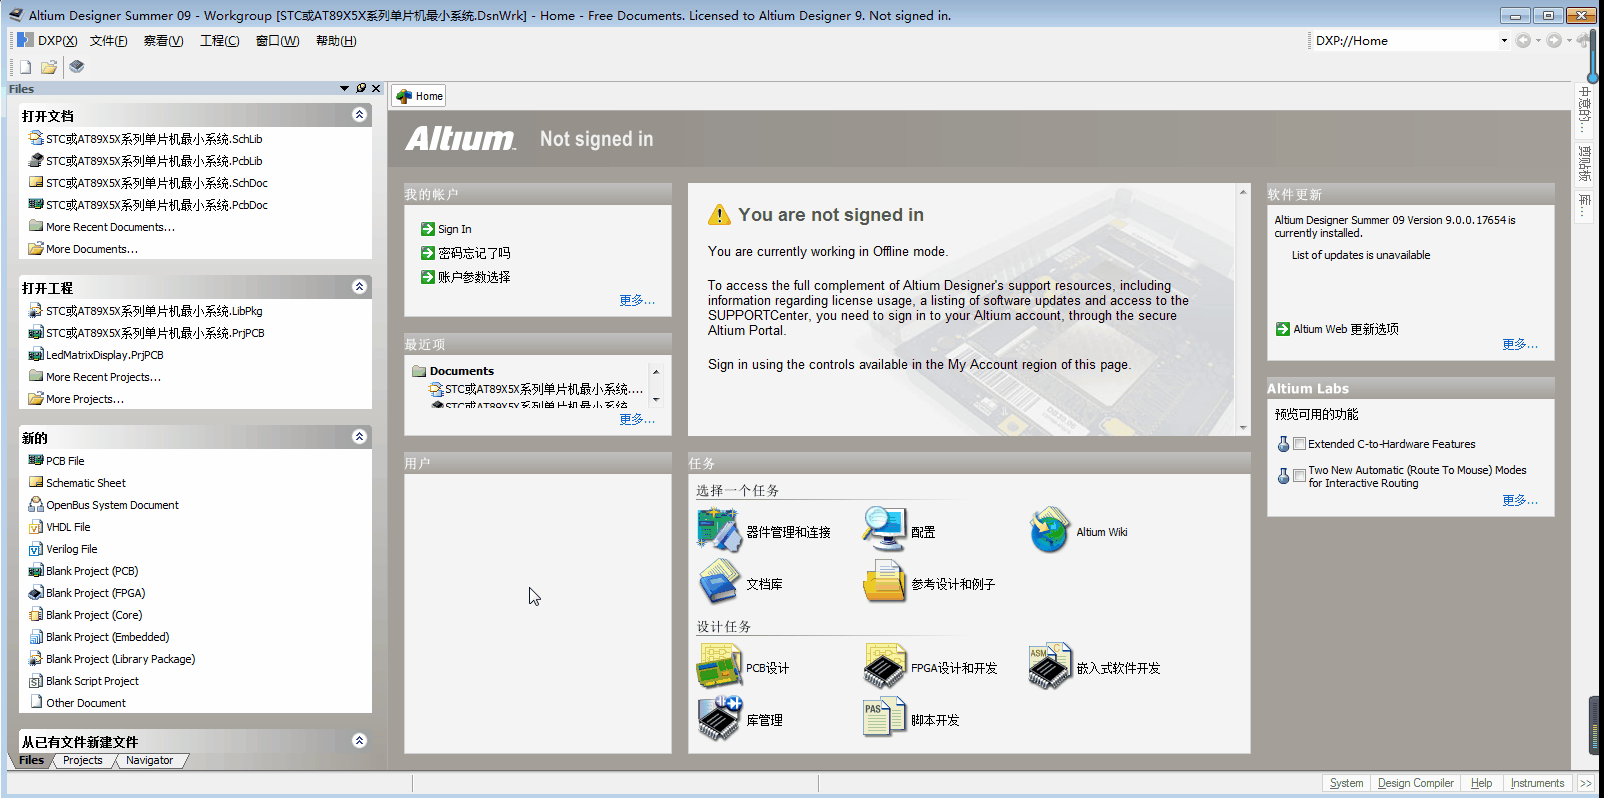This screenshot has width=1604, height=798.
Task: Click the back navigation arrow
Action: coord(1523,41)
